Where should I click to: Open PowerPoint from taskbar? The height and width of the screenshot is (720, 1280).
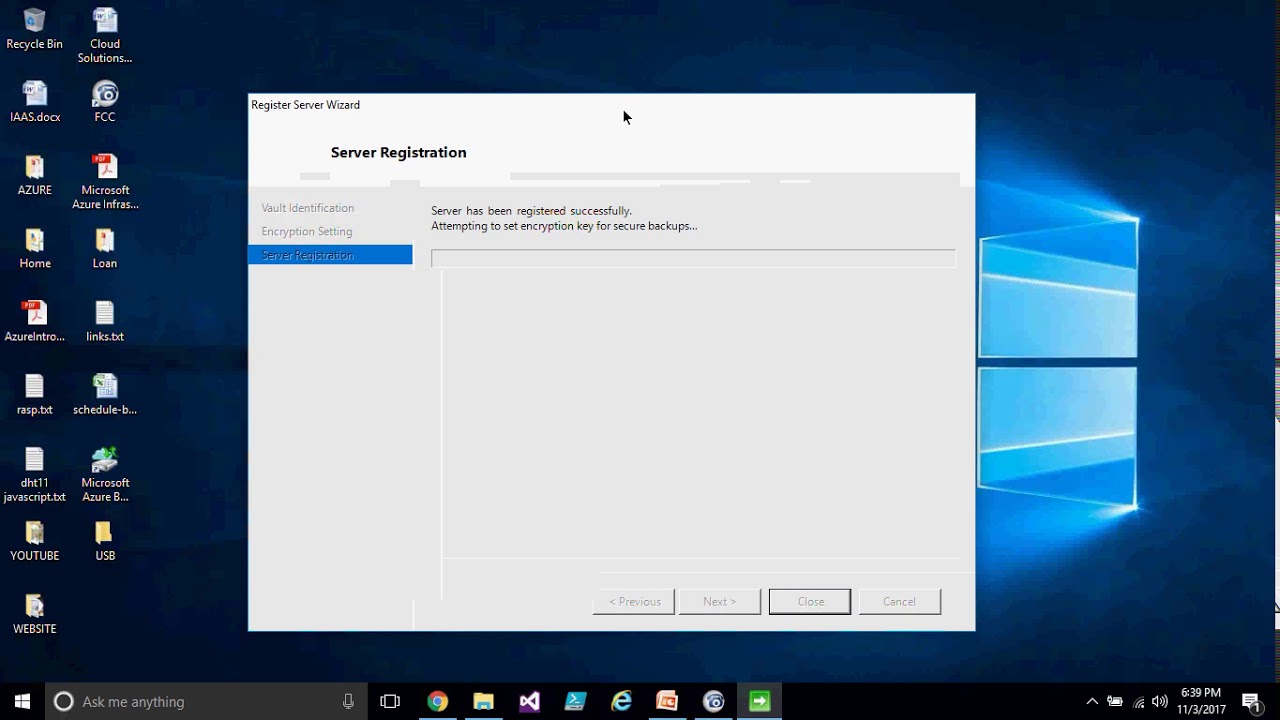tap(667, 701)
